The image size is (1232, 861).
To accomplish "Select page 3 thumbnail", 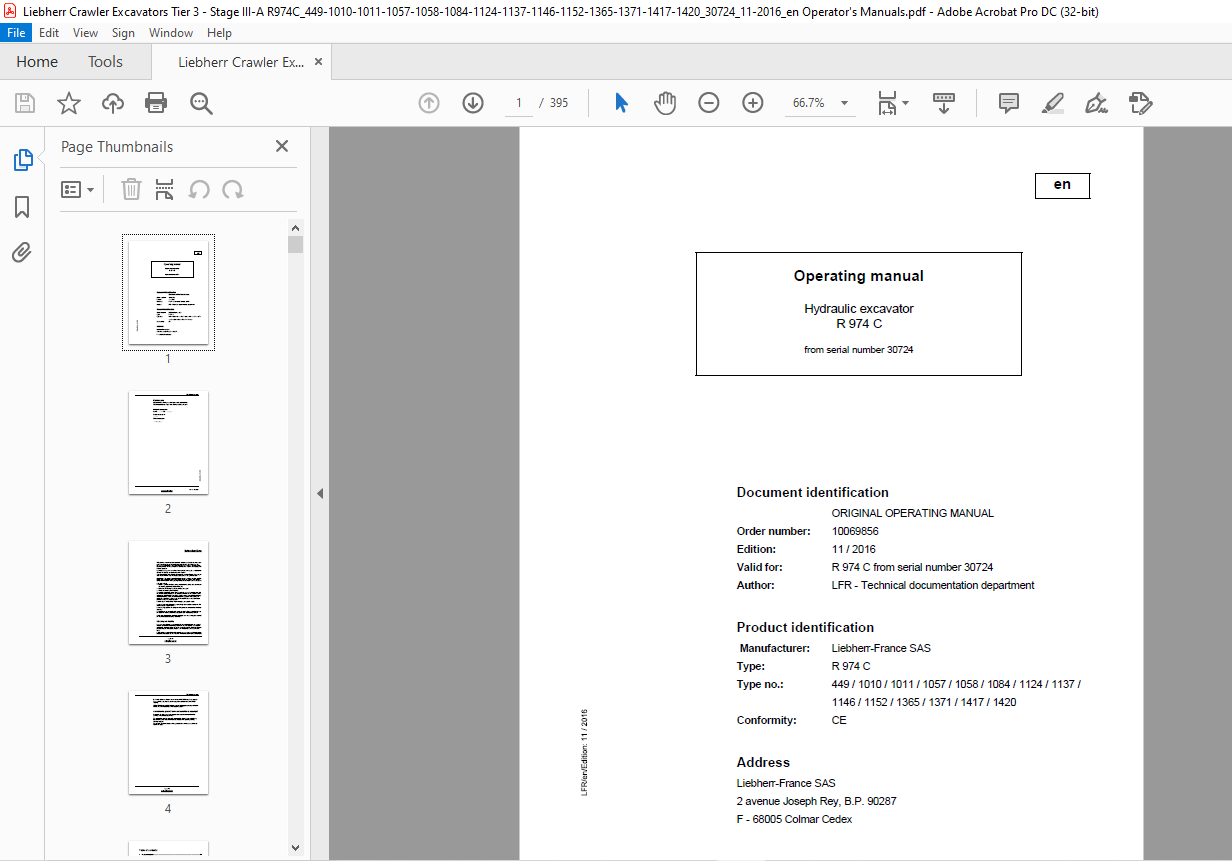I will point(168,593).
